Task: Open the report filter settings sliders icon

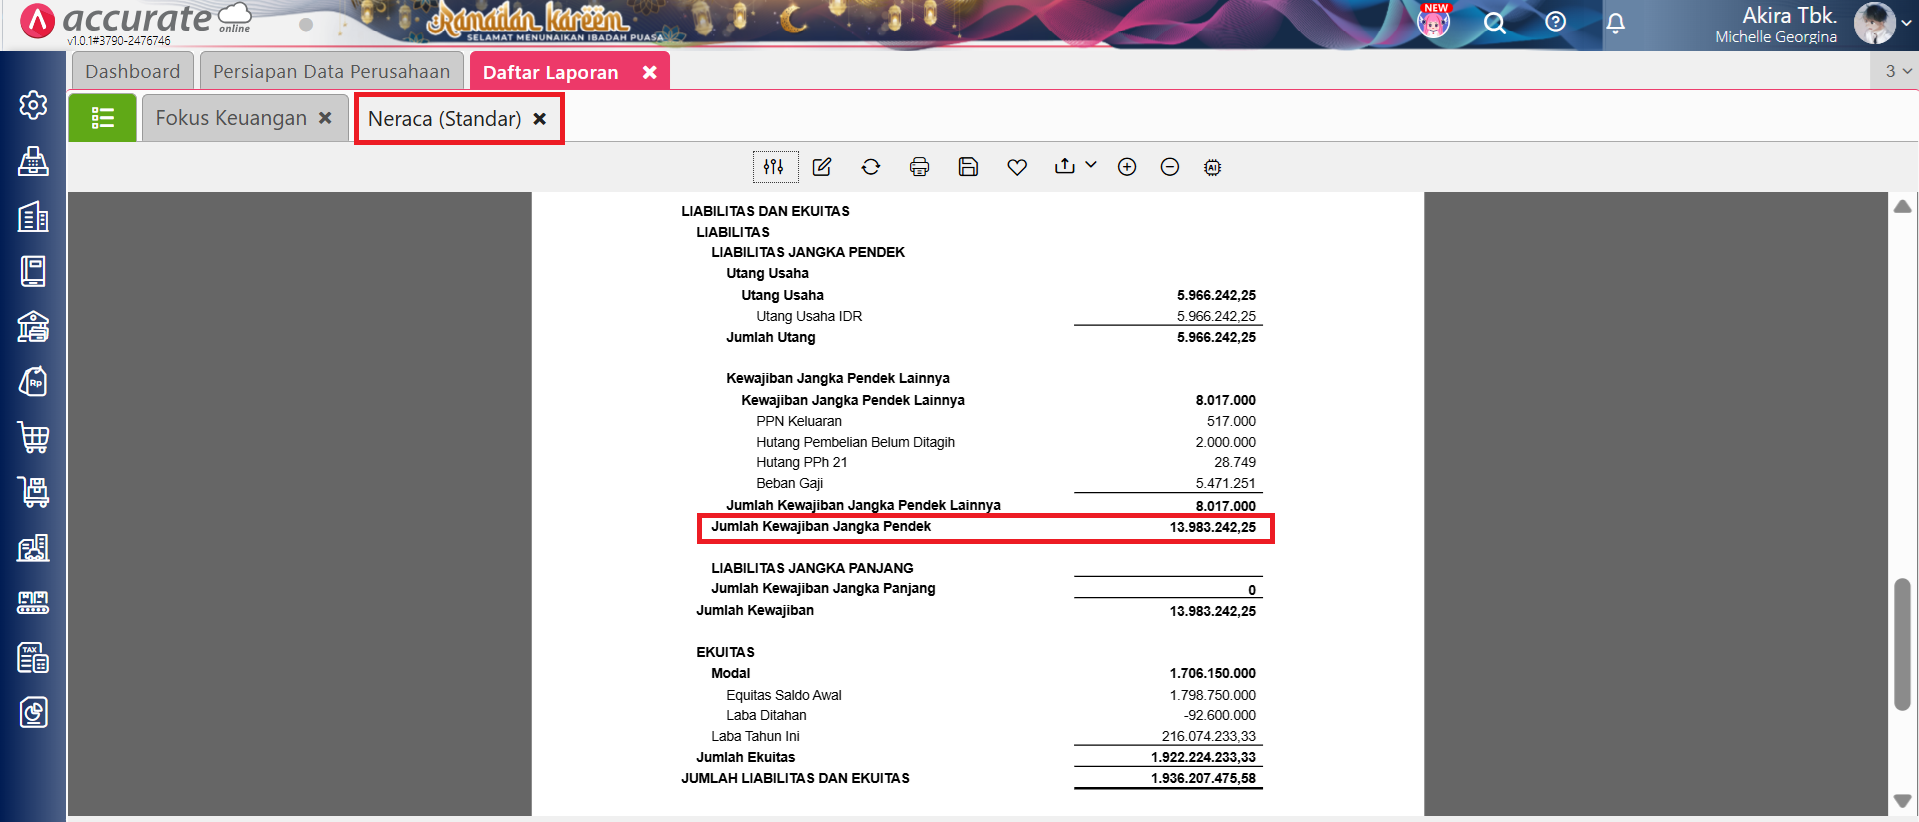Action: (x=774, y=167)
